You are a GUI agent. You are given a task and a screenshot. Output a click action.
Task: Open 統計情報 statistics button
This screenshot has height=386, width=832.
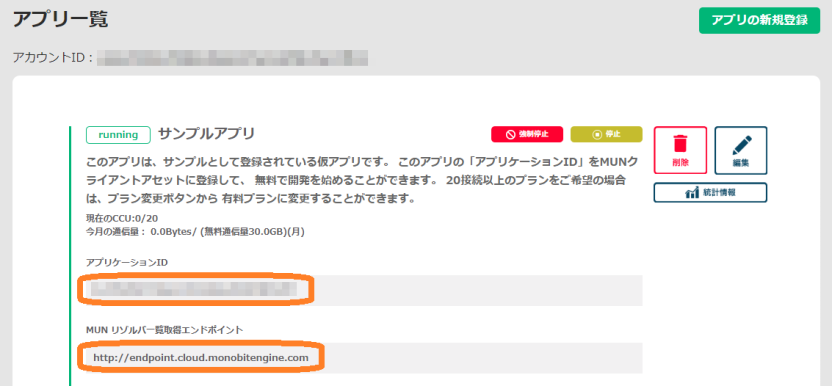click(x=710, y=193)
